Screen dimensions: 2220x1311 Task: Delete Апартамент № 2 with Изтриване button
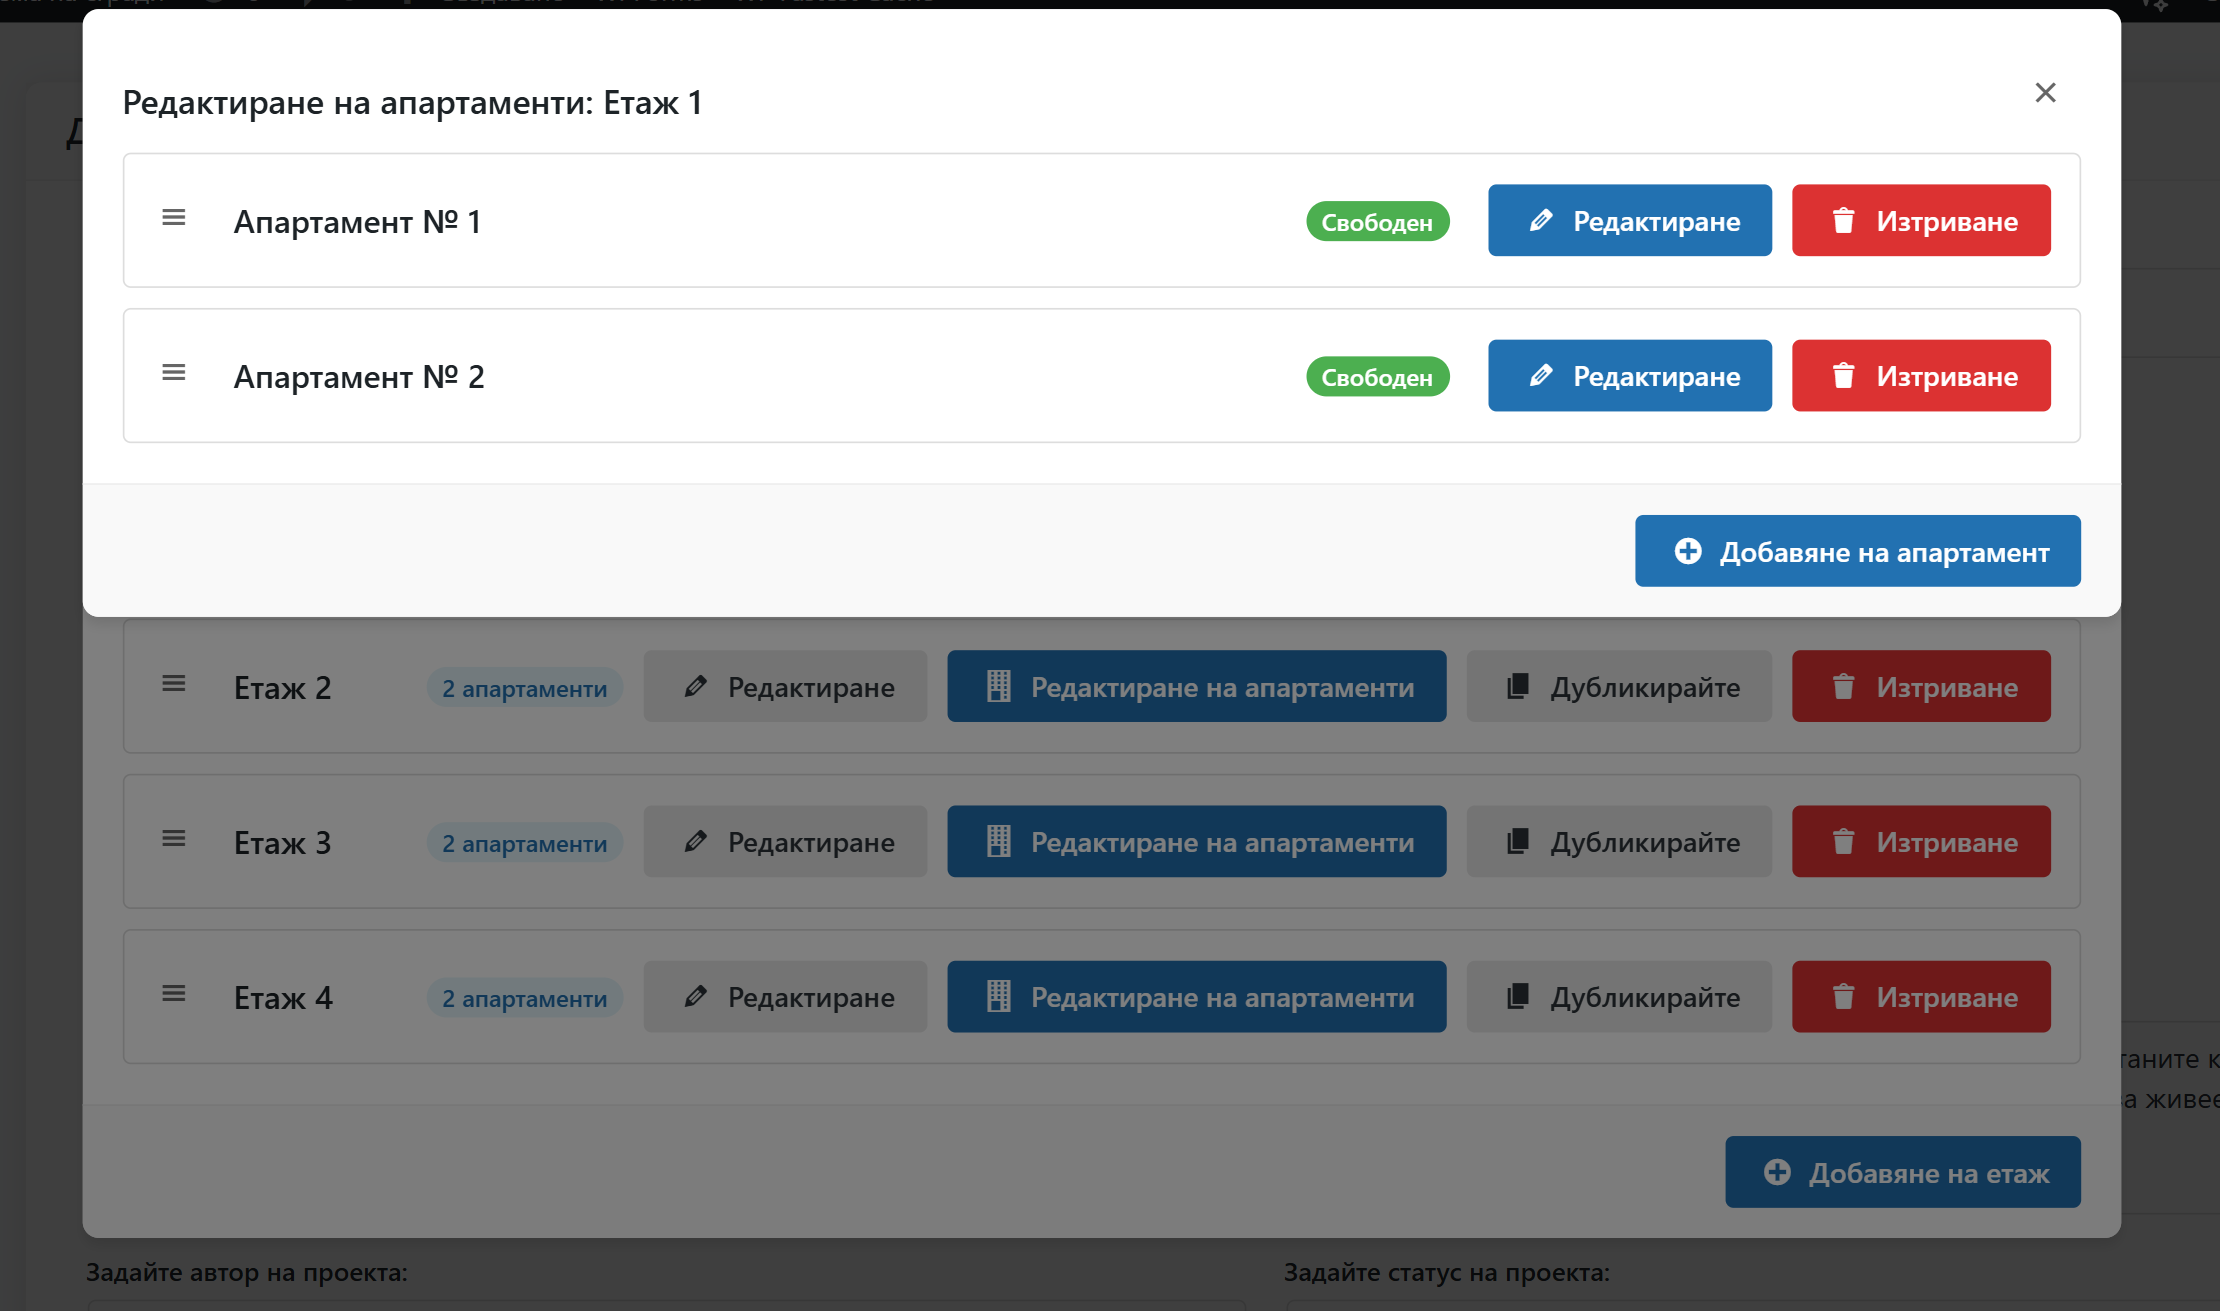(1920, 376)
